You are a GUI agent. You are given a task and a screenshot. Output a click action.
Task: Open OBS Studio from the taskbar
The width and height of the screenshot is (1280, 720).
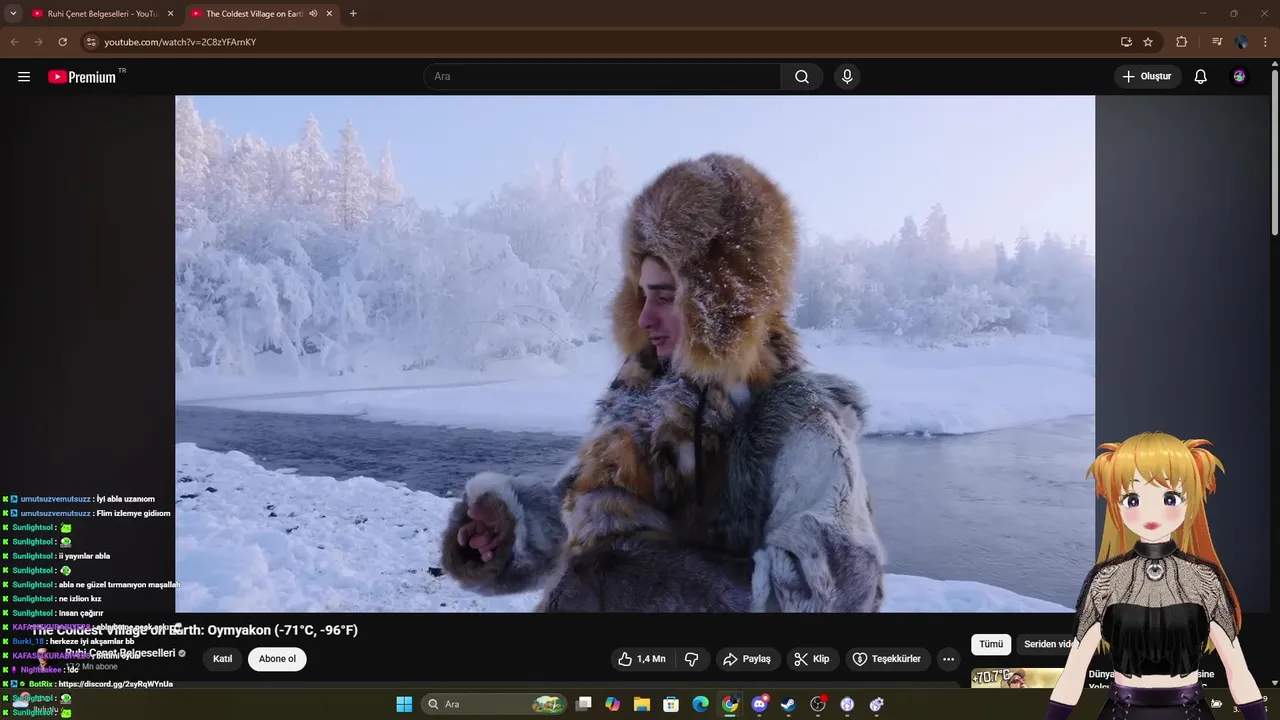(x=818, y=704)
